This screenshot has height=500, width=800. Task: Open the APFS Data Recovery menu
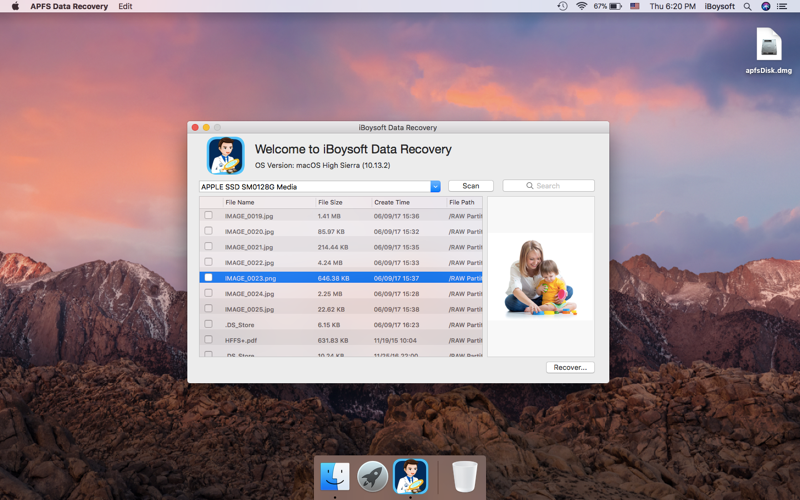coord(70,6)
